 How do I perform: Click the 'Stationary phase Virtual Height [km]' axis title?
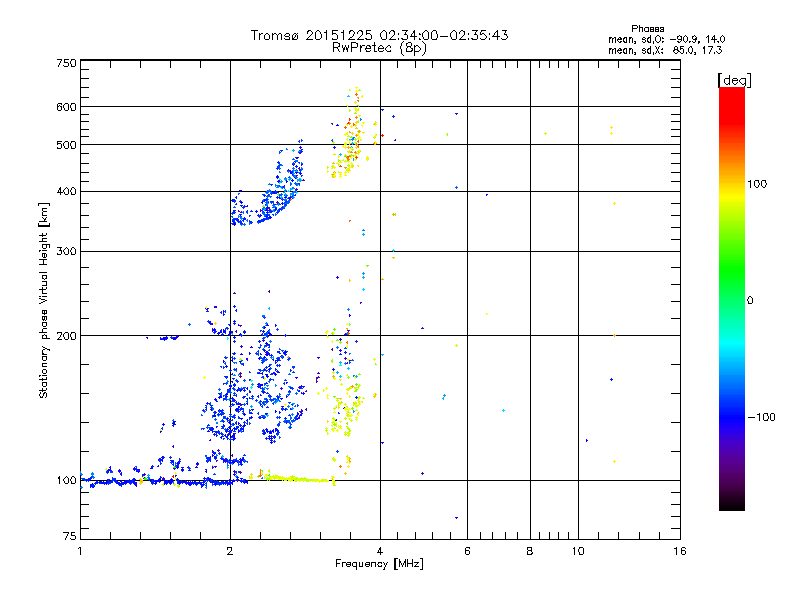coord(43,301)
